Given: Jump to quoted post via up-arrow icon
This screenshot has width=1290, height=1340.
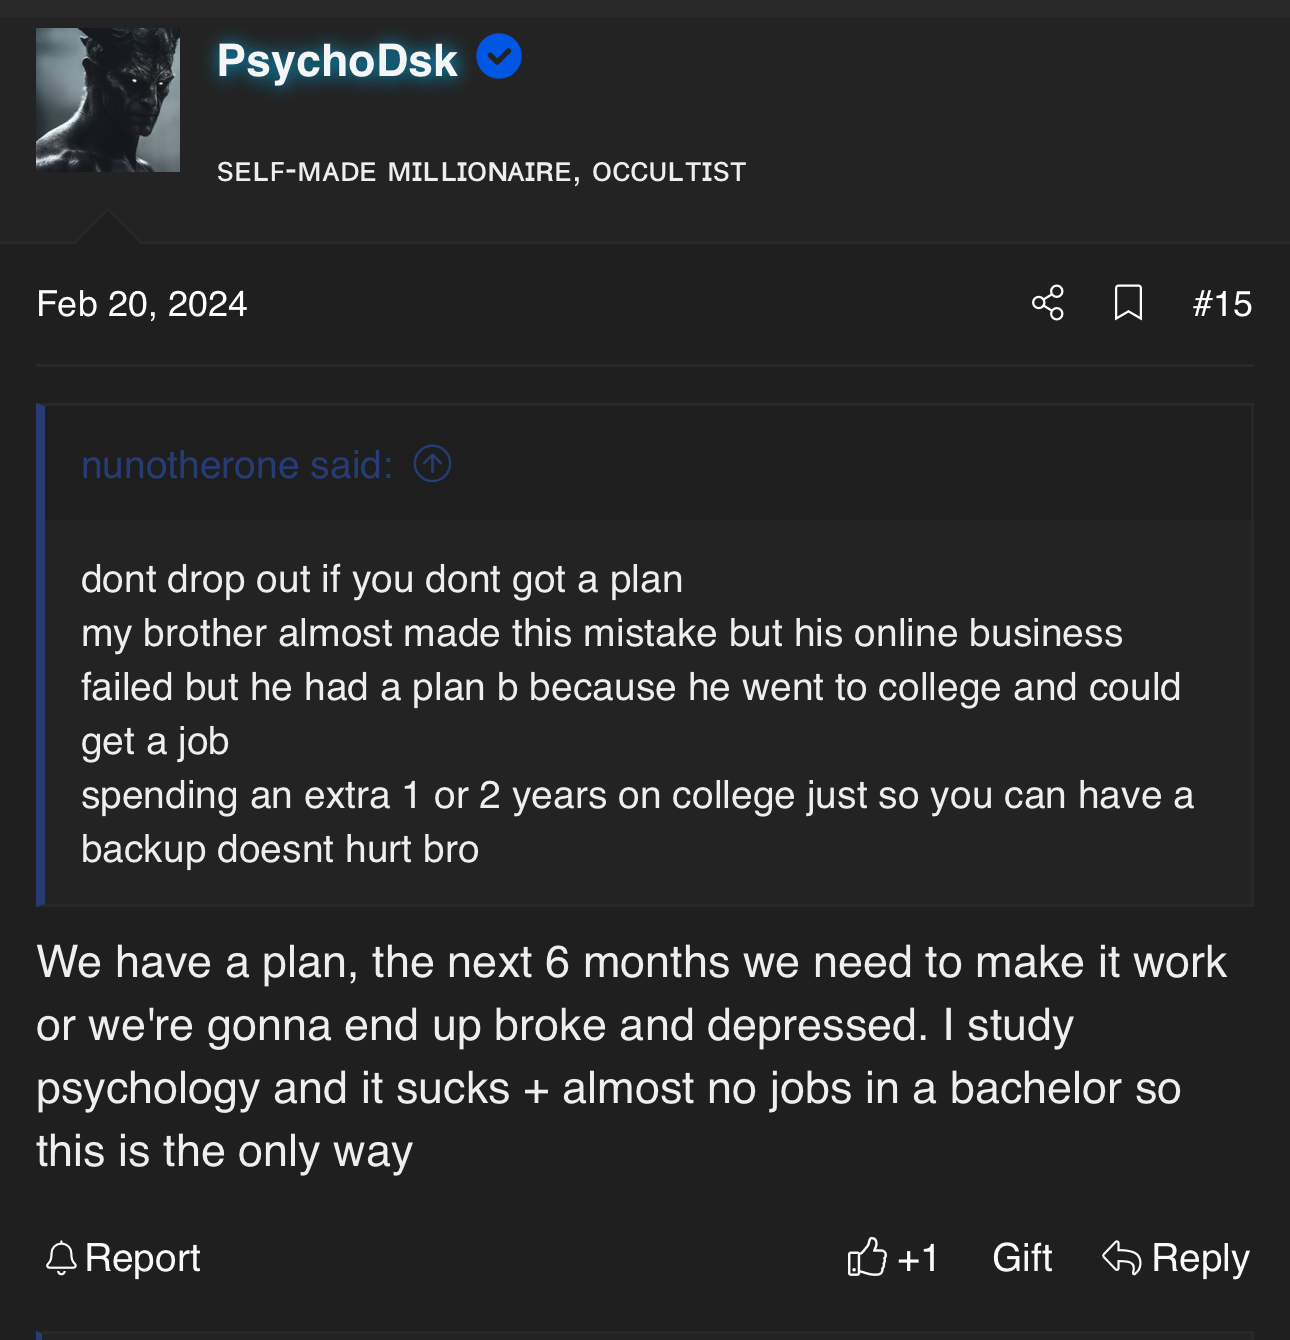Looking at the screenshot, I should coord(432,464).
